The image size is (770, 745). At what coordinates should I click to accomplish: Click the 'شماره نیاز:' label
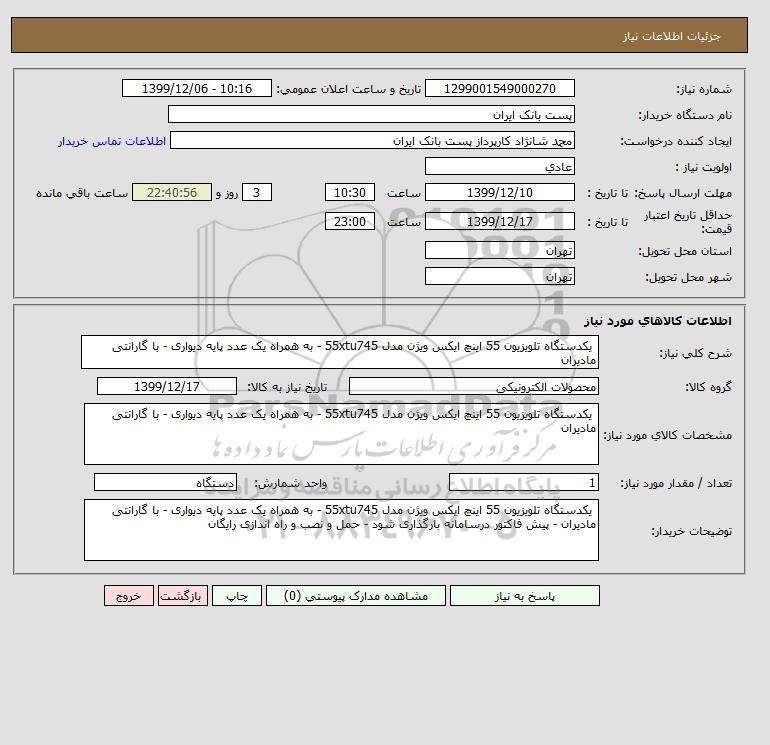coord(704,89)
